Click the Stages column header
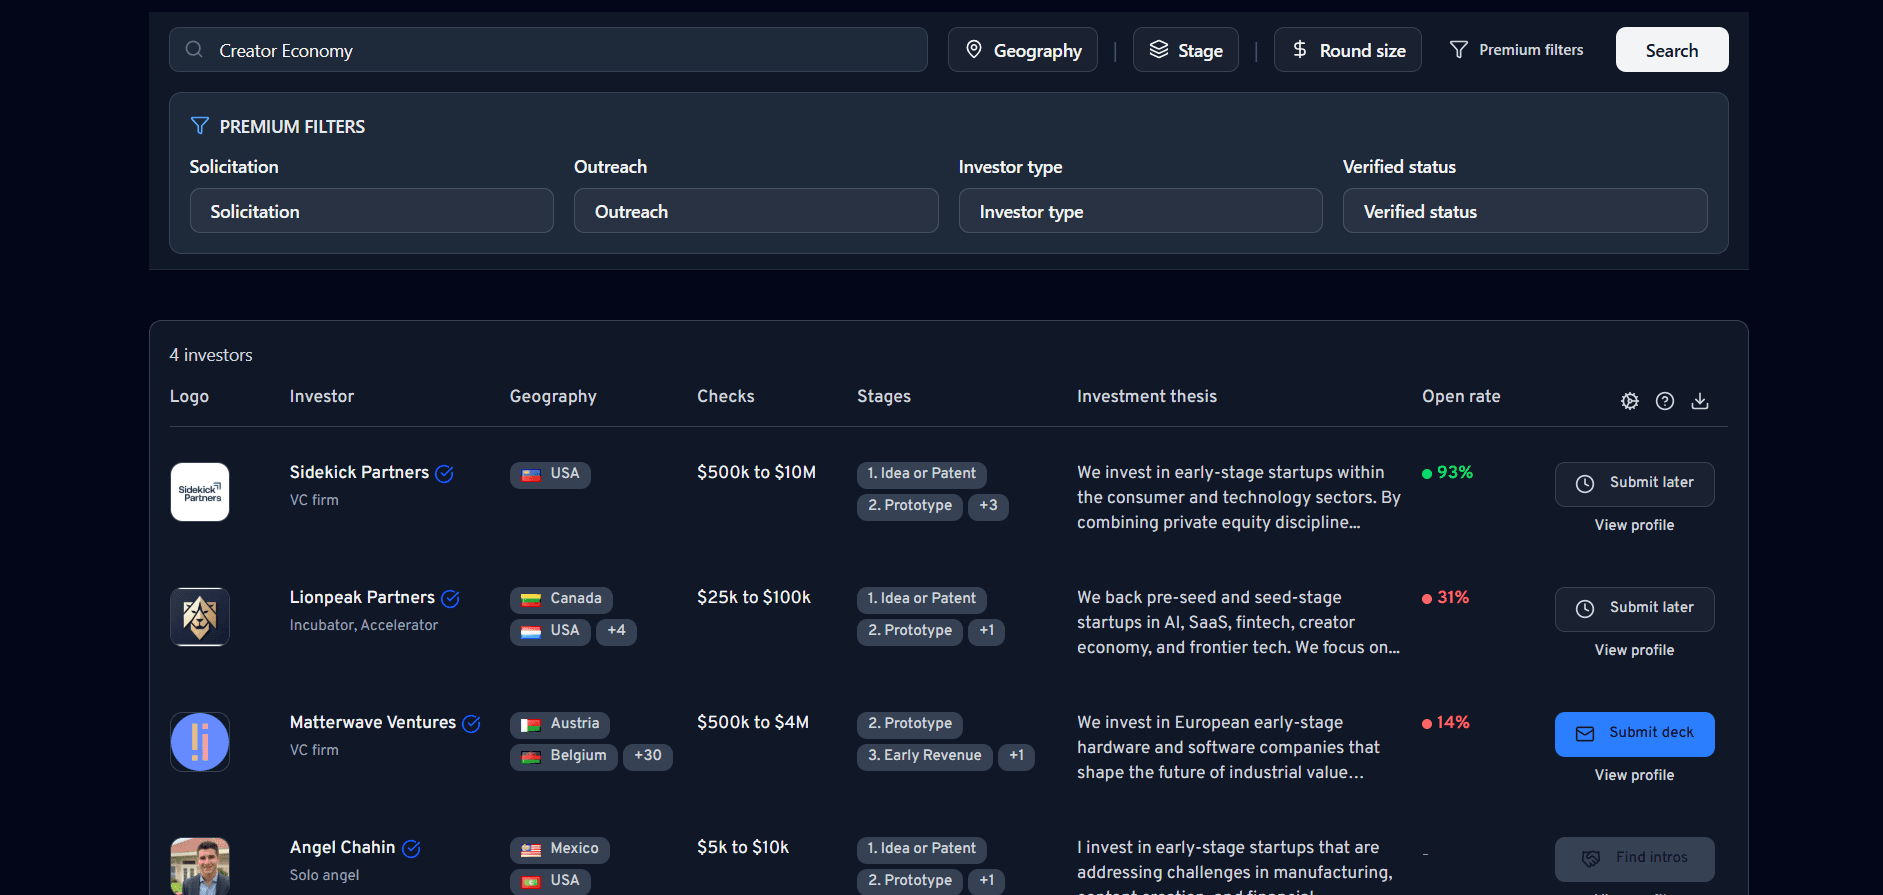The height and width of the screenshot is (895, 1883). click(884, 396)
